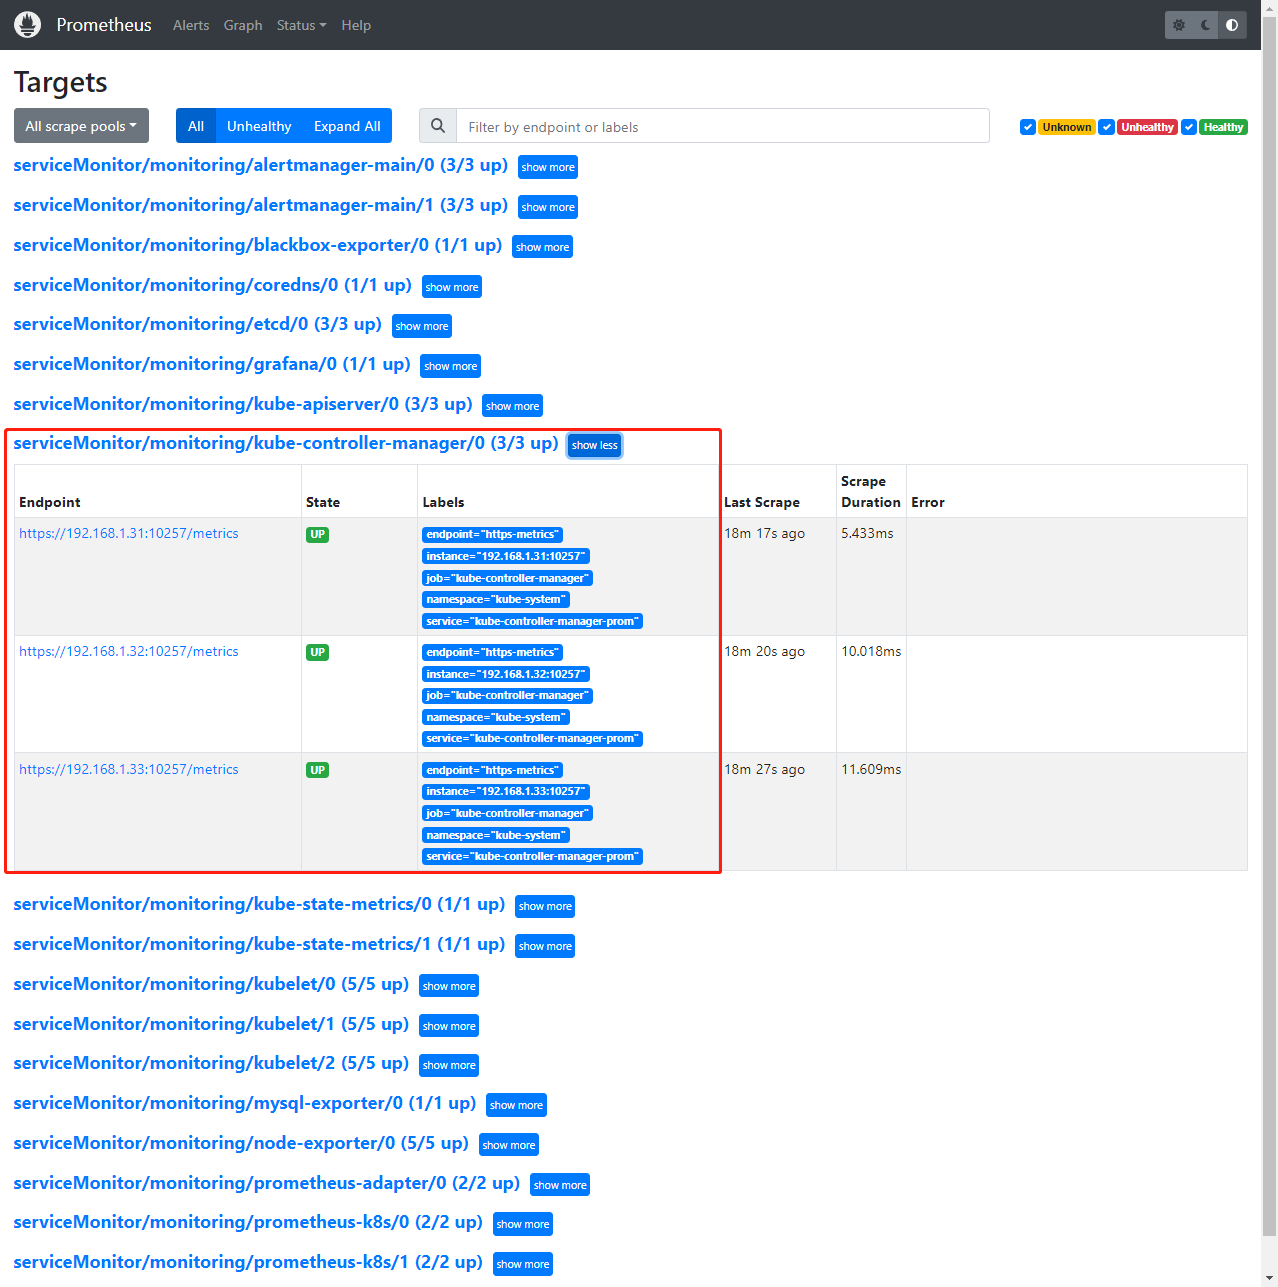Image resolution: width=1278 pixels, height=1287 pixels.
Task: Open serviceMonitor/monitoring/node-exporter/0 pool link
Action: 241,1143
